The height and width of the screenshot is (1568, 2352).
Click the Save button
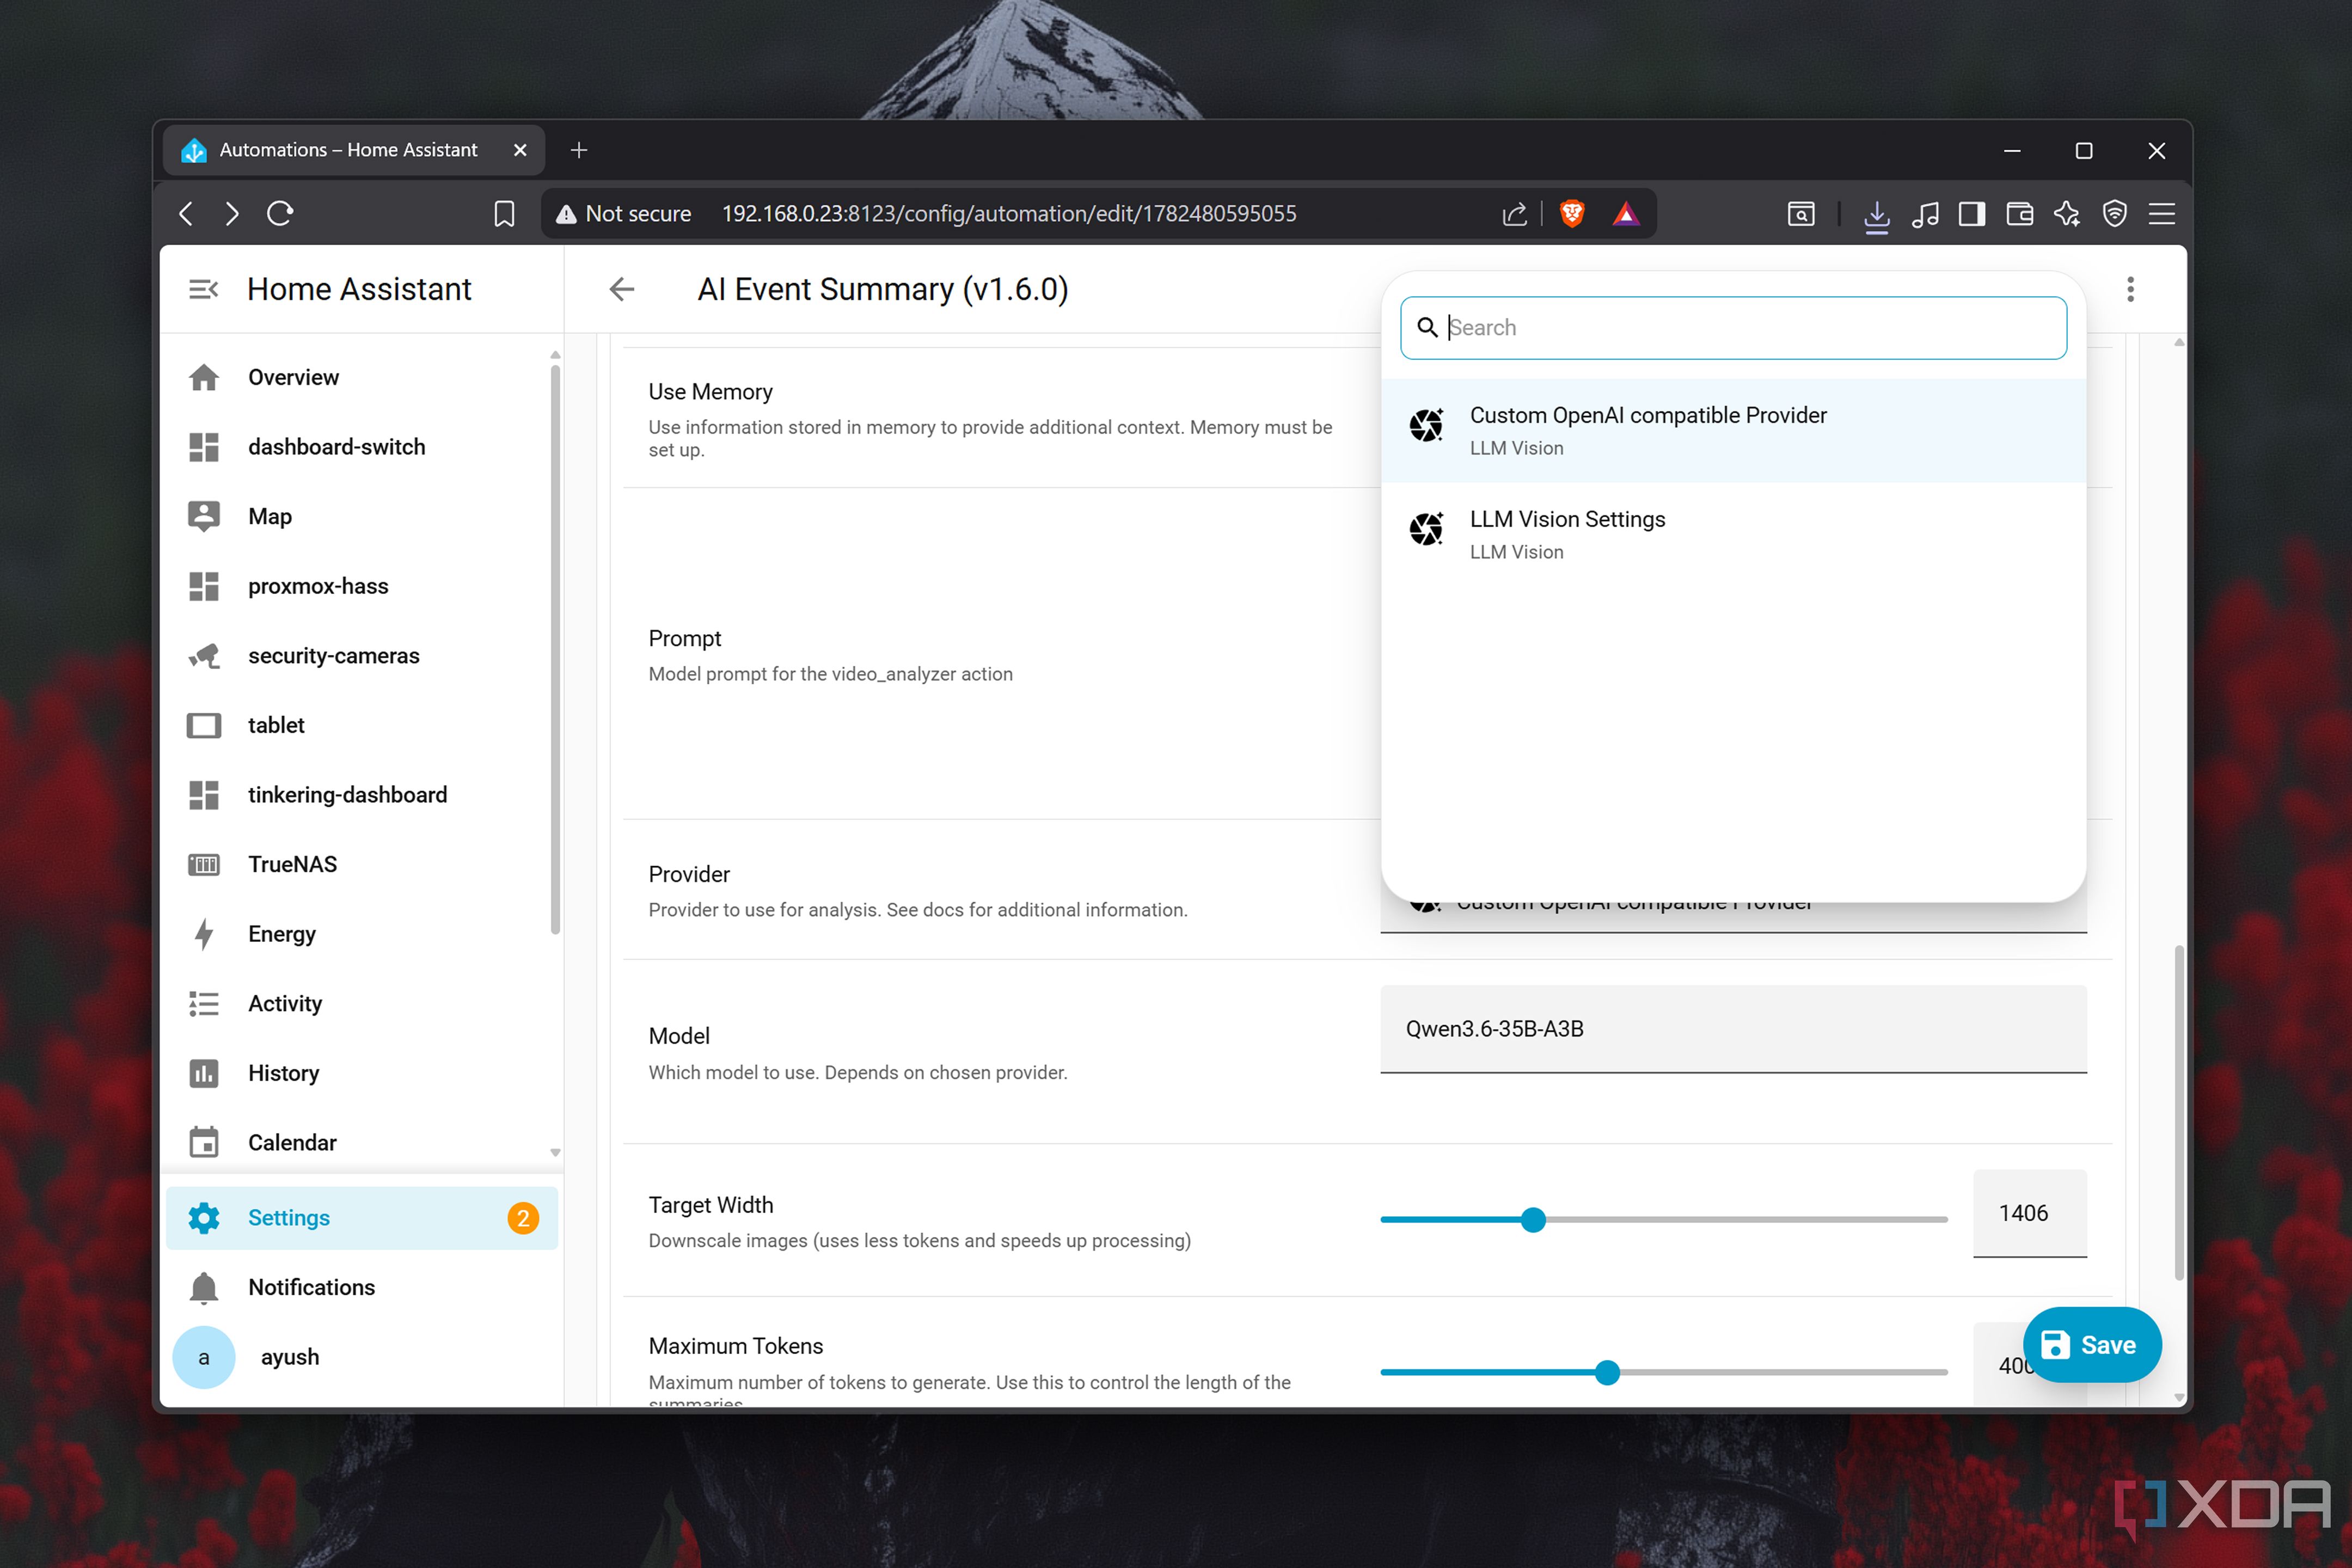(x=2092, y=1345)
